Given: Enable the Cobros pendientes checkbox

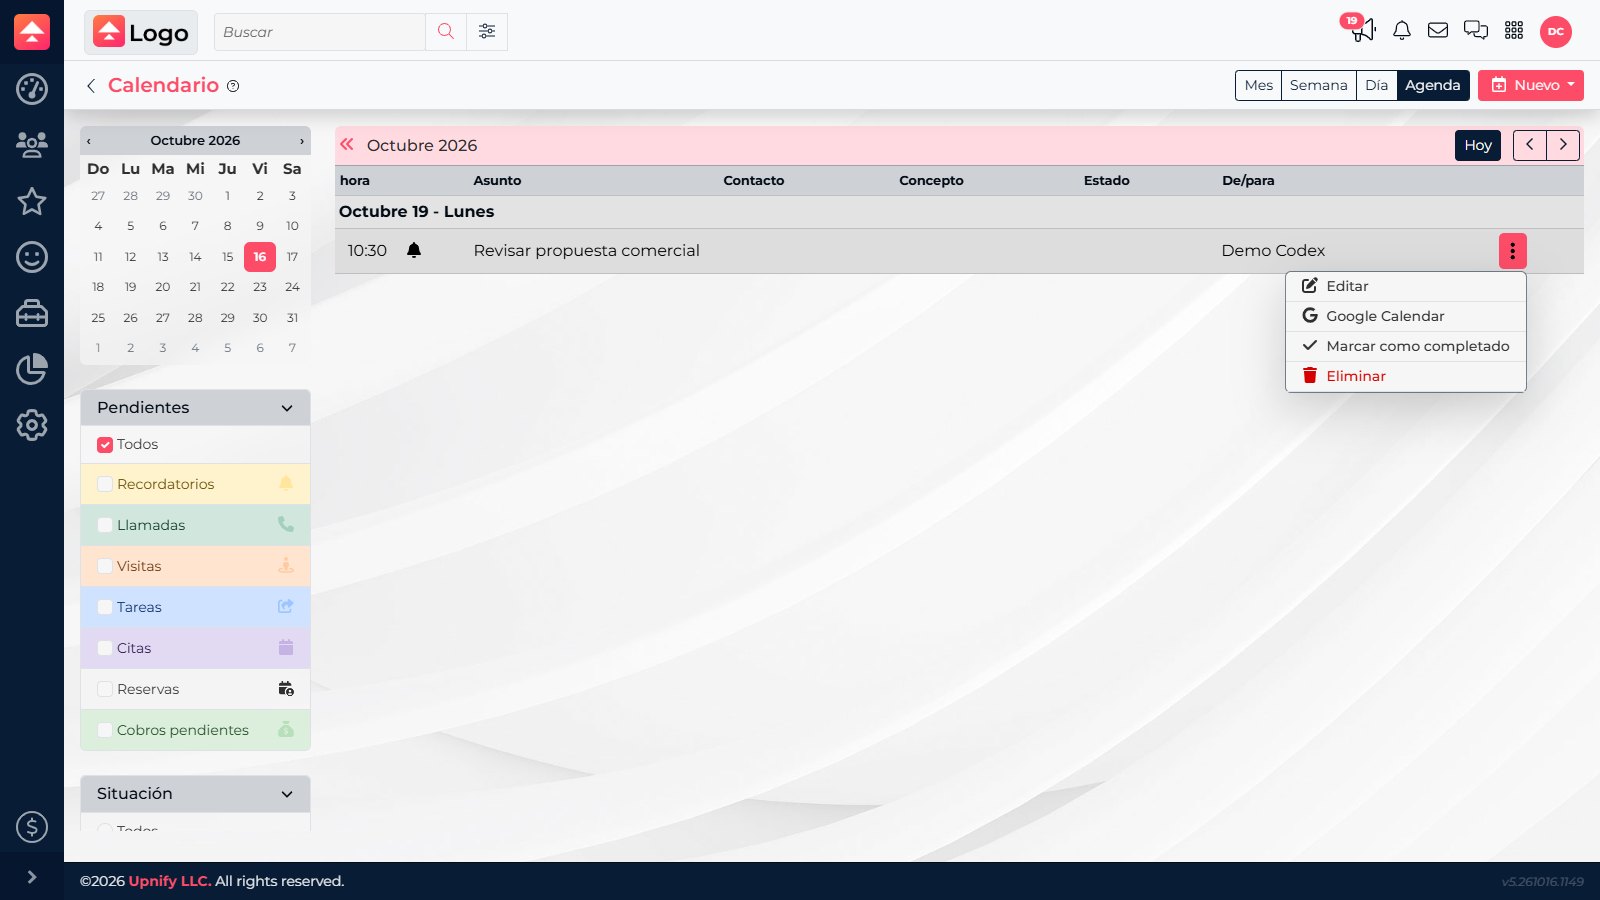Looking at the screenshot, I should [x=105, y=731].
